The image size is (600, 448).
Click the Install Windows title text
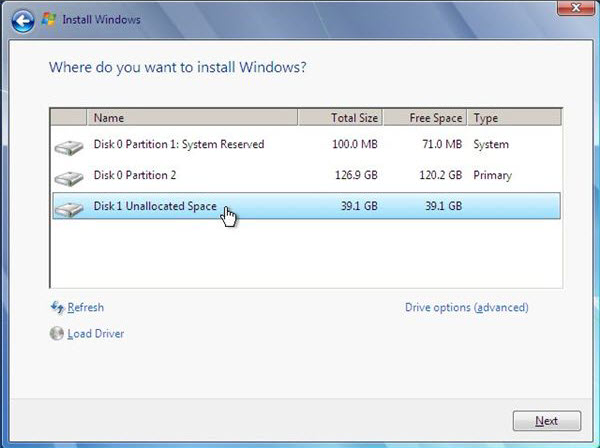101,20
